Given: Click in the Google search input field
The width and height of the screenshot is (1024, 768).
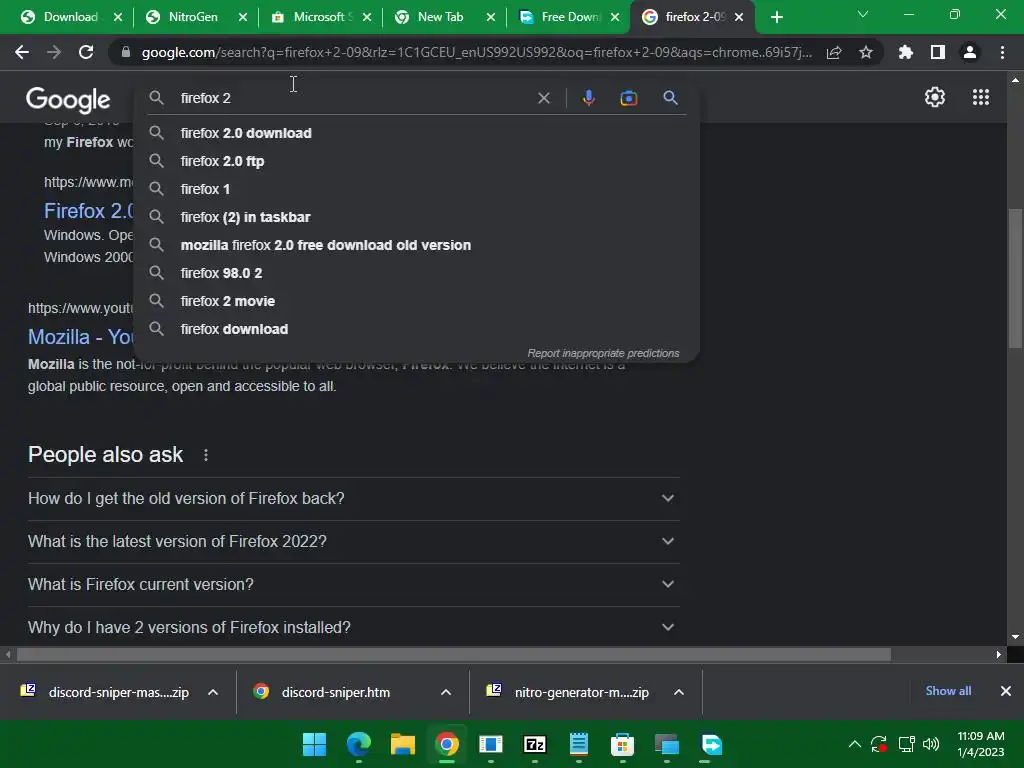Looking at the screenshot, I should point(353,98).
